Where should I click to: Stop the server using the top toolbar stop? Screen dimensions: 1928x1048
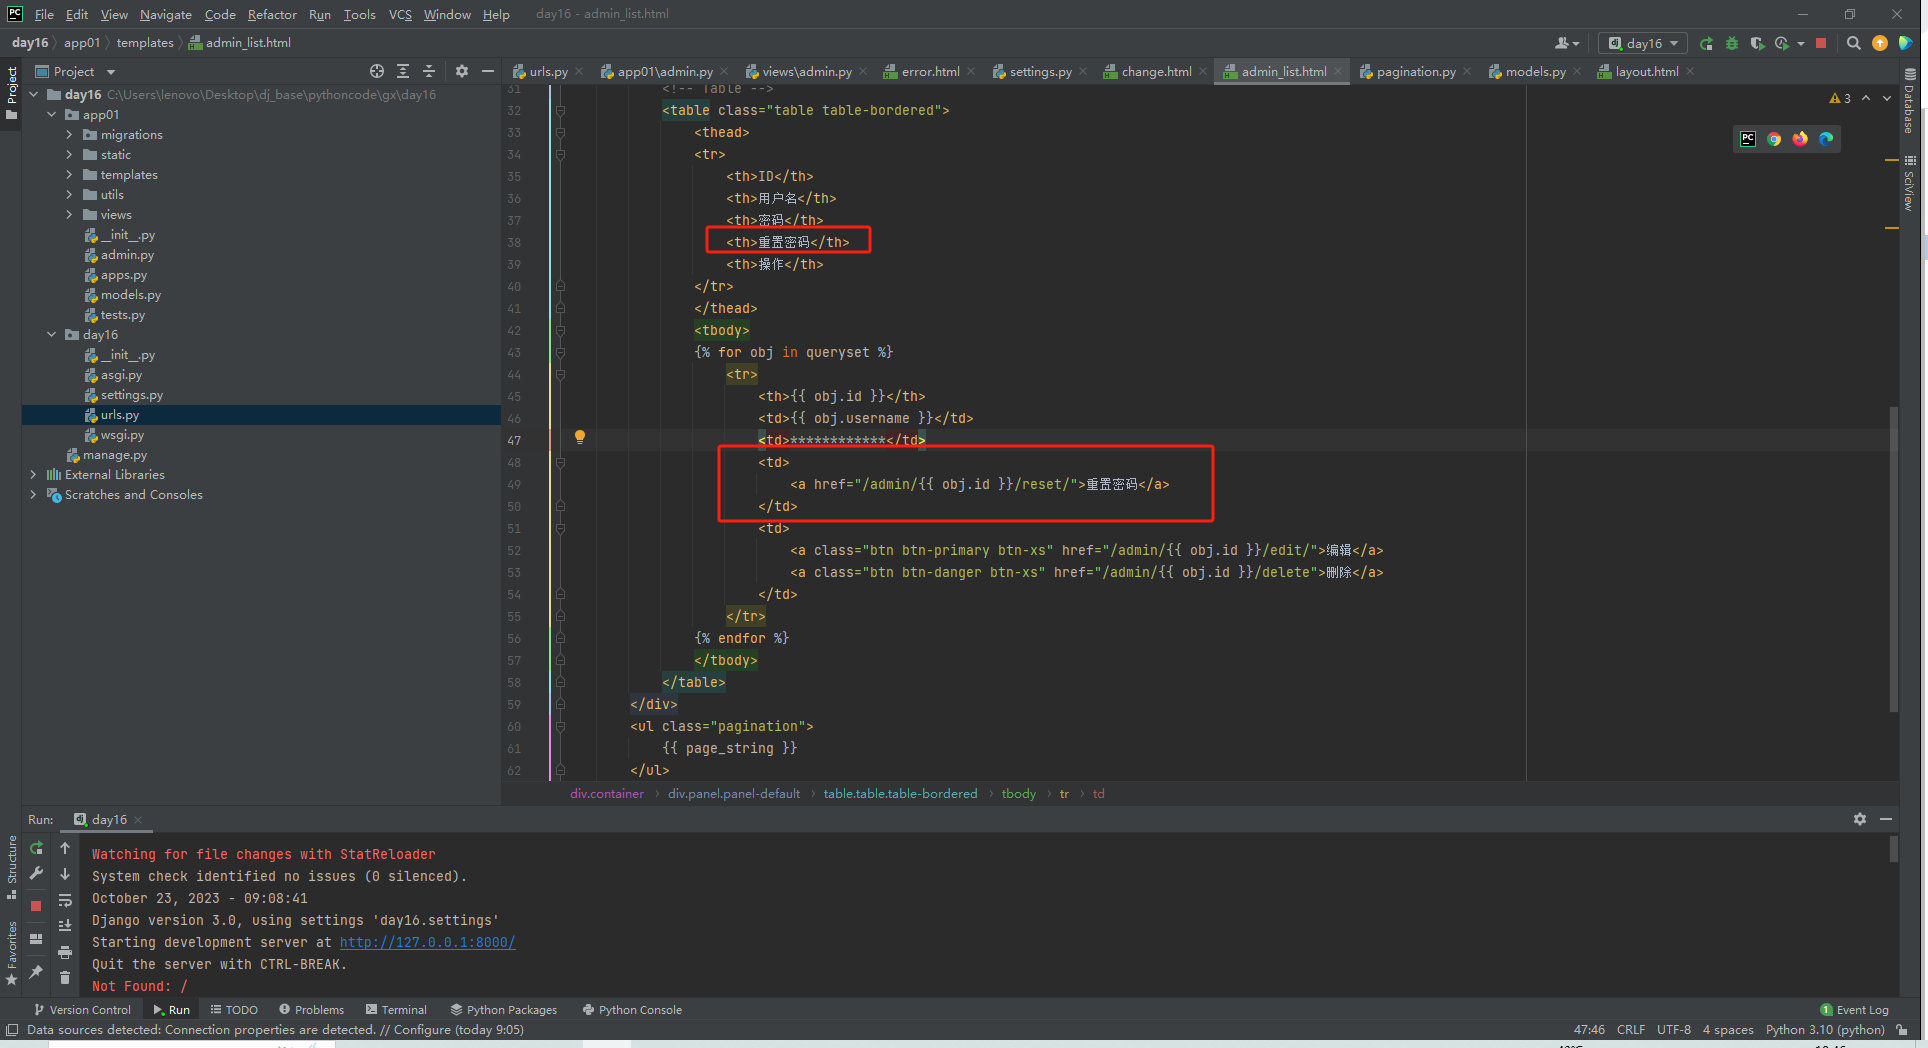[1821, 43]
